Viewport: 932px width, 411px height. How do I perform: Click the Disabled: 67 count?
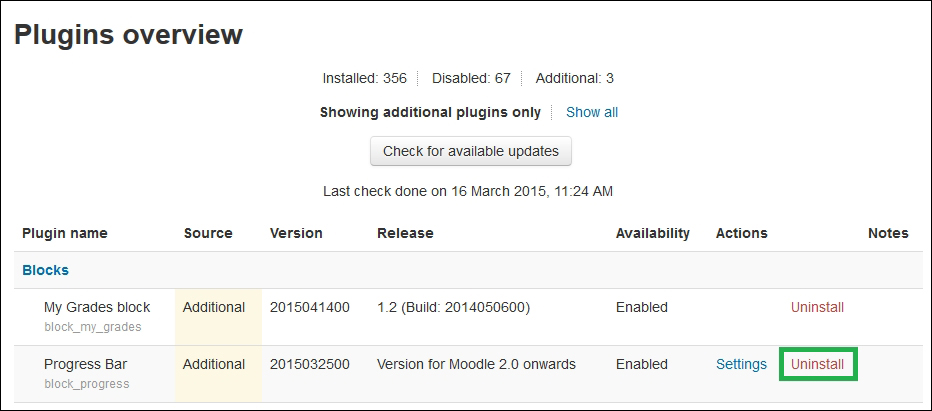pos(471,78)
